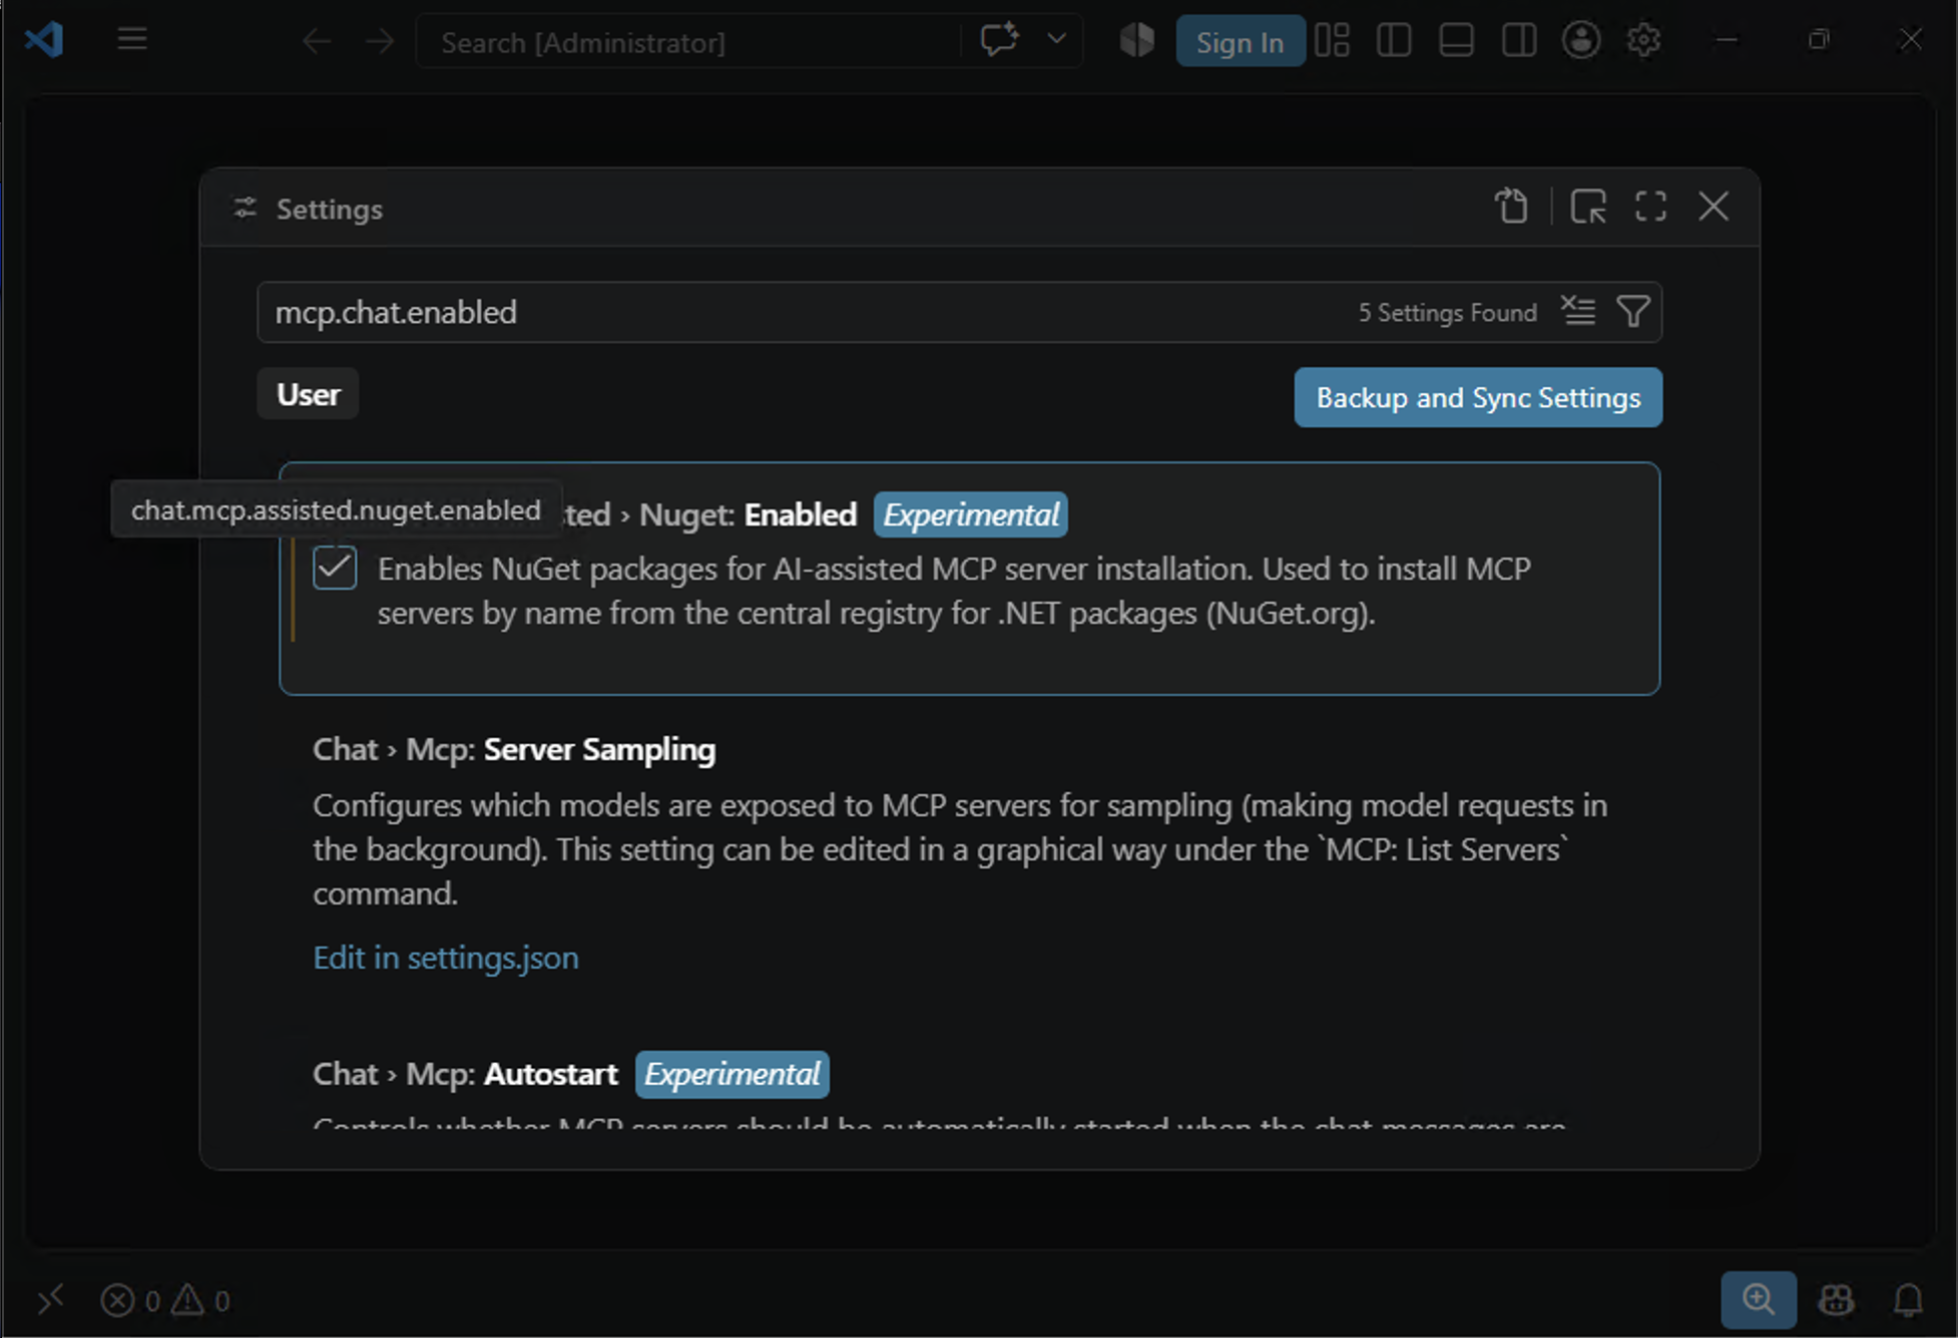Click Backup and Sync Settings button

pyautogui.click(x=1478, y=398)
